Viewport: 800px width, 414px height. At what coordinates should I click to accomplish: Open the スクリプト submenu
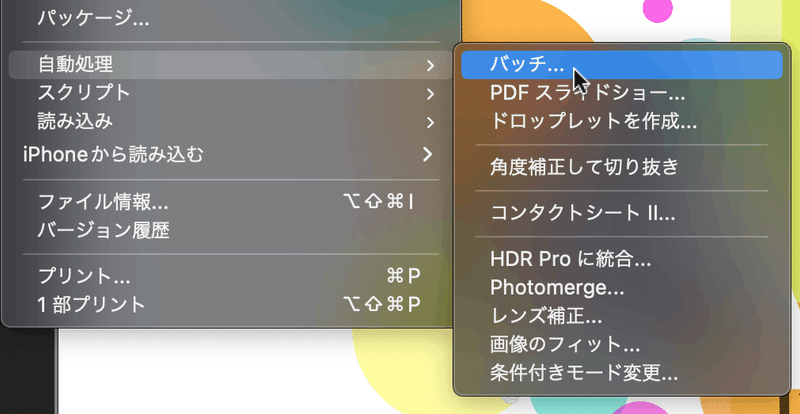231,93
